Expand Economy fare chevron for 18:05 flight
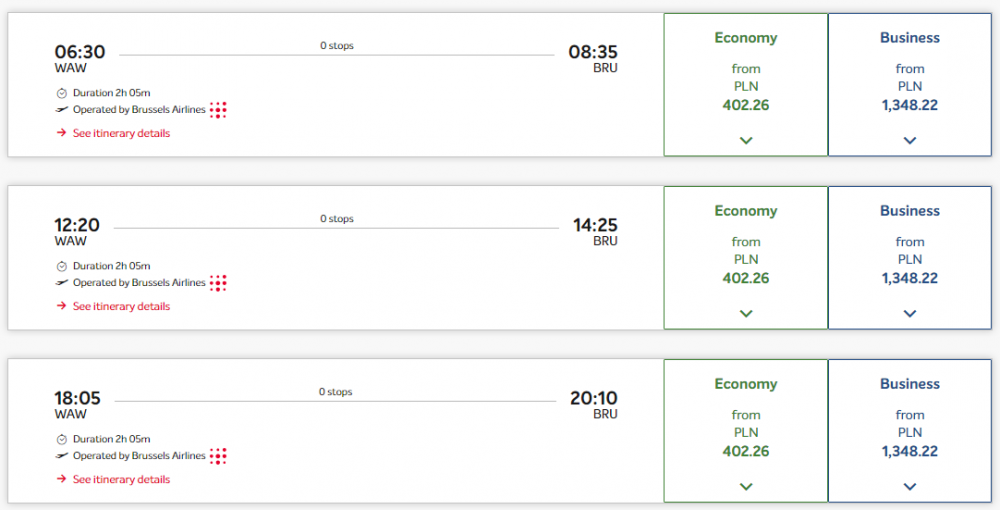1000x510 pixels. coord(746,486)
